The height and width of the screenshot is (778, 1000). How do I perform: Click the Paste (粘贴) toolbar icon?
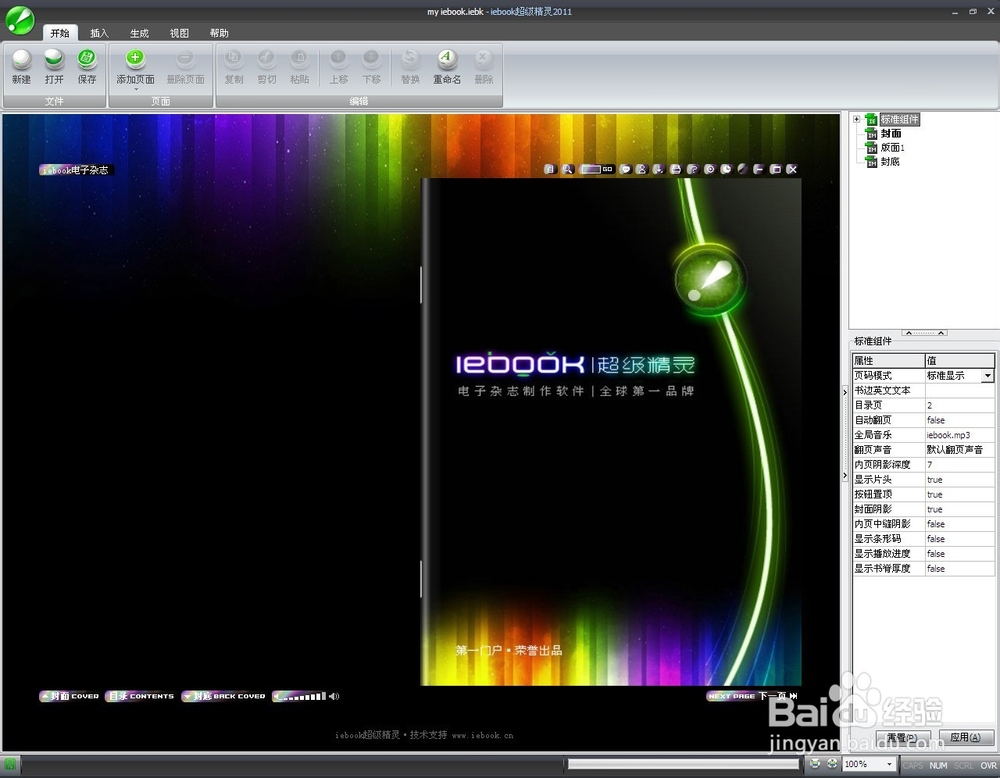click(299, 60)
